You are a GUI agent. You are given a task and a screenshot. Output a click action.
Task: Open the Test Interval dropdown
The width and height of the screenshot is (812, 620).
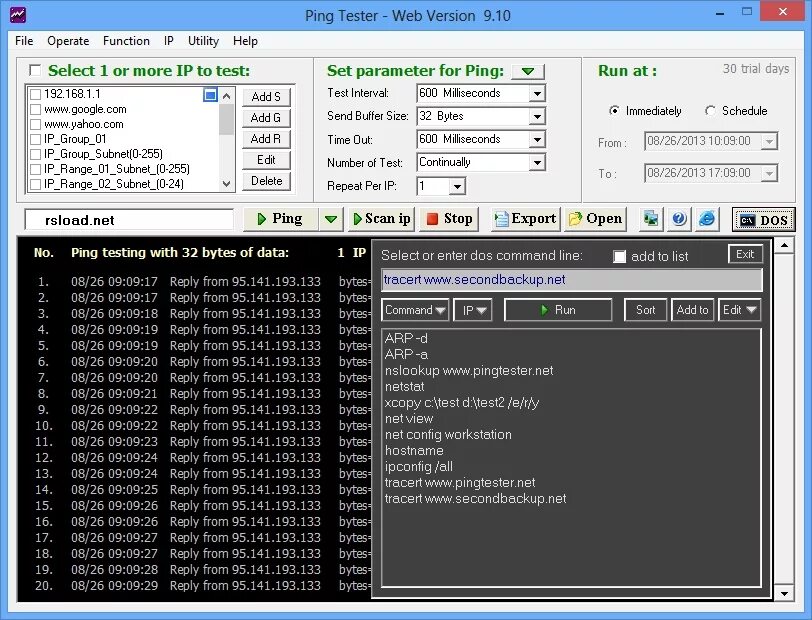pyautogui.click(x=537, y=94)
